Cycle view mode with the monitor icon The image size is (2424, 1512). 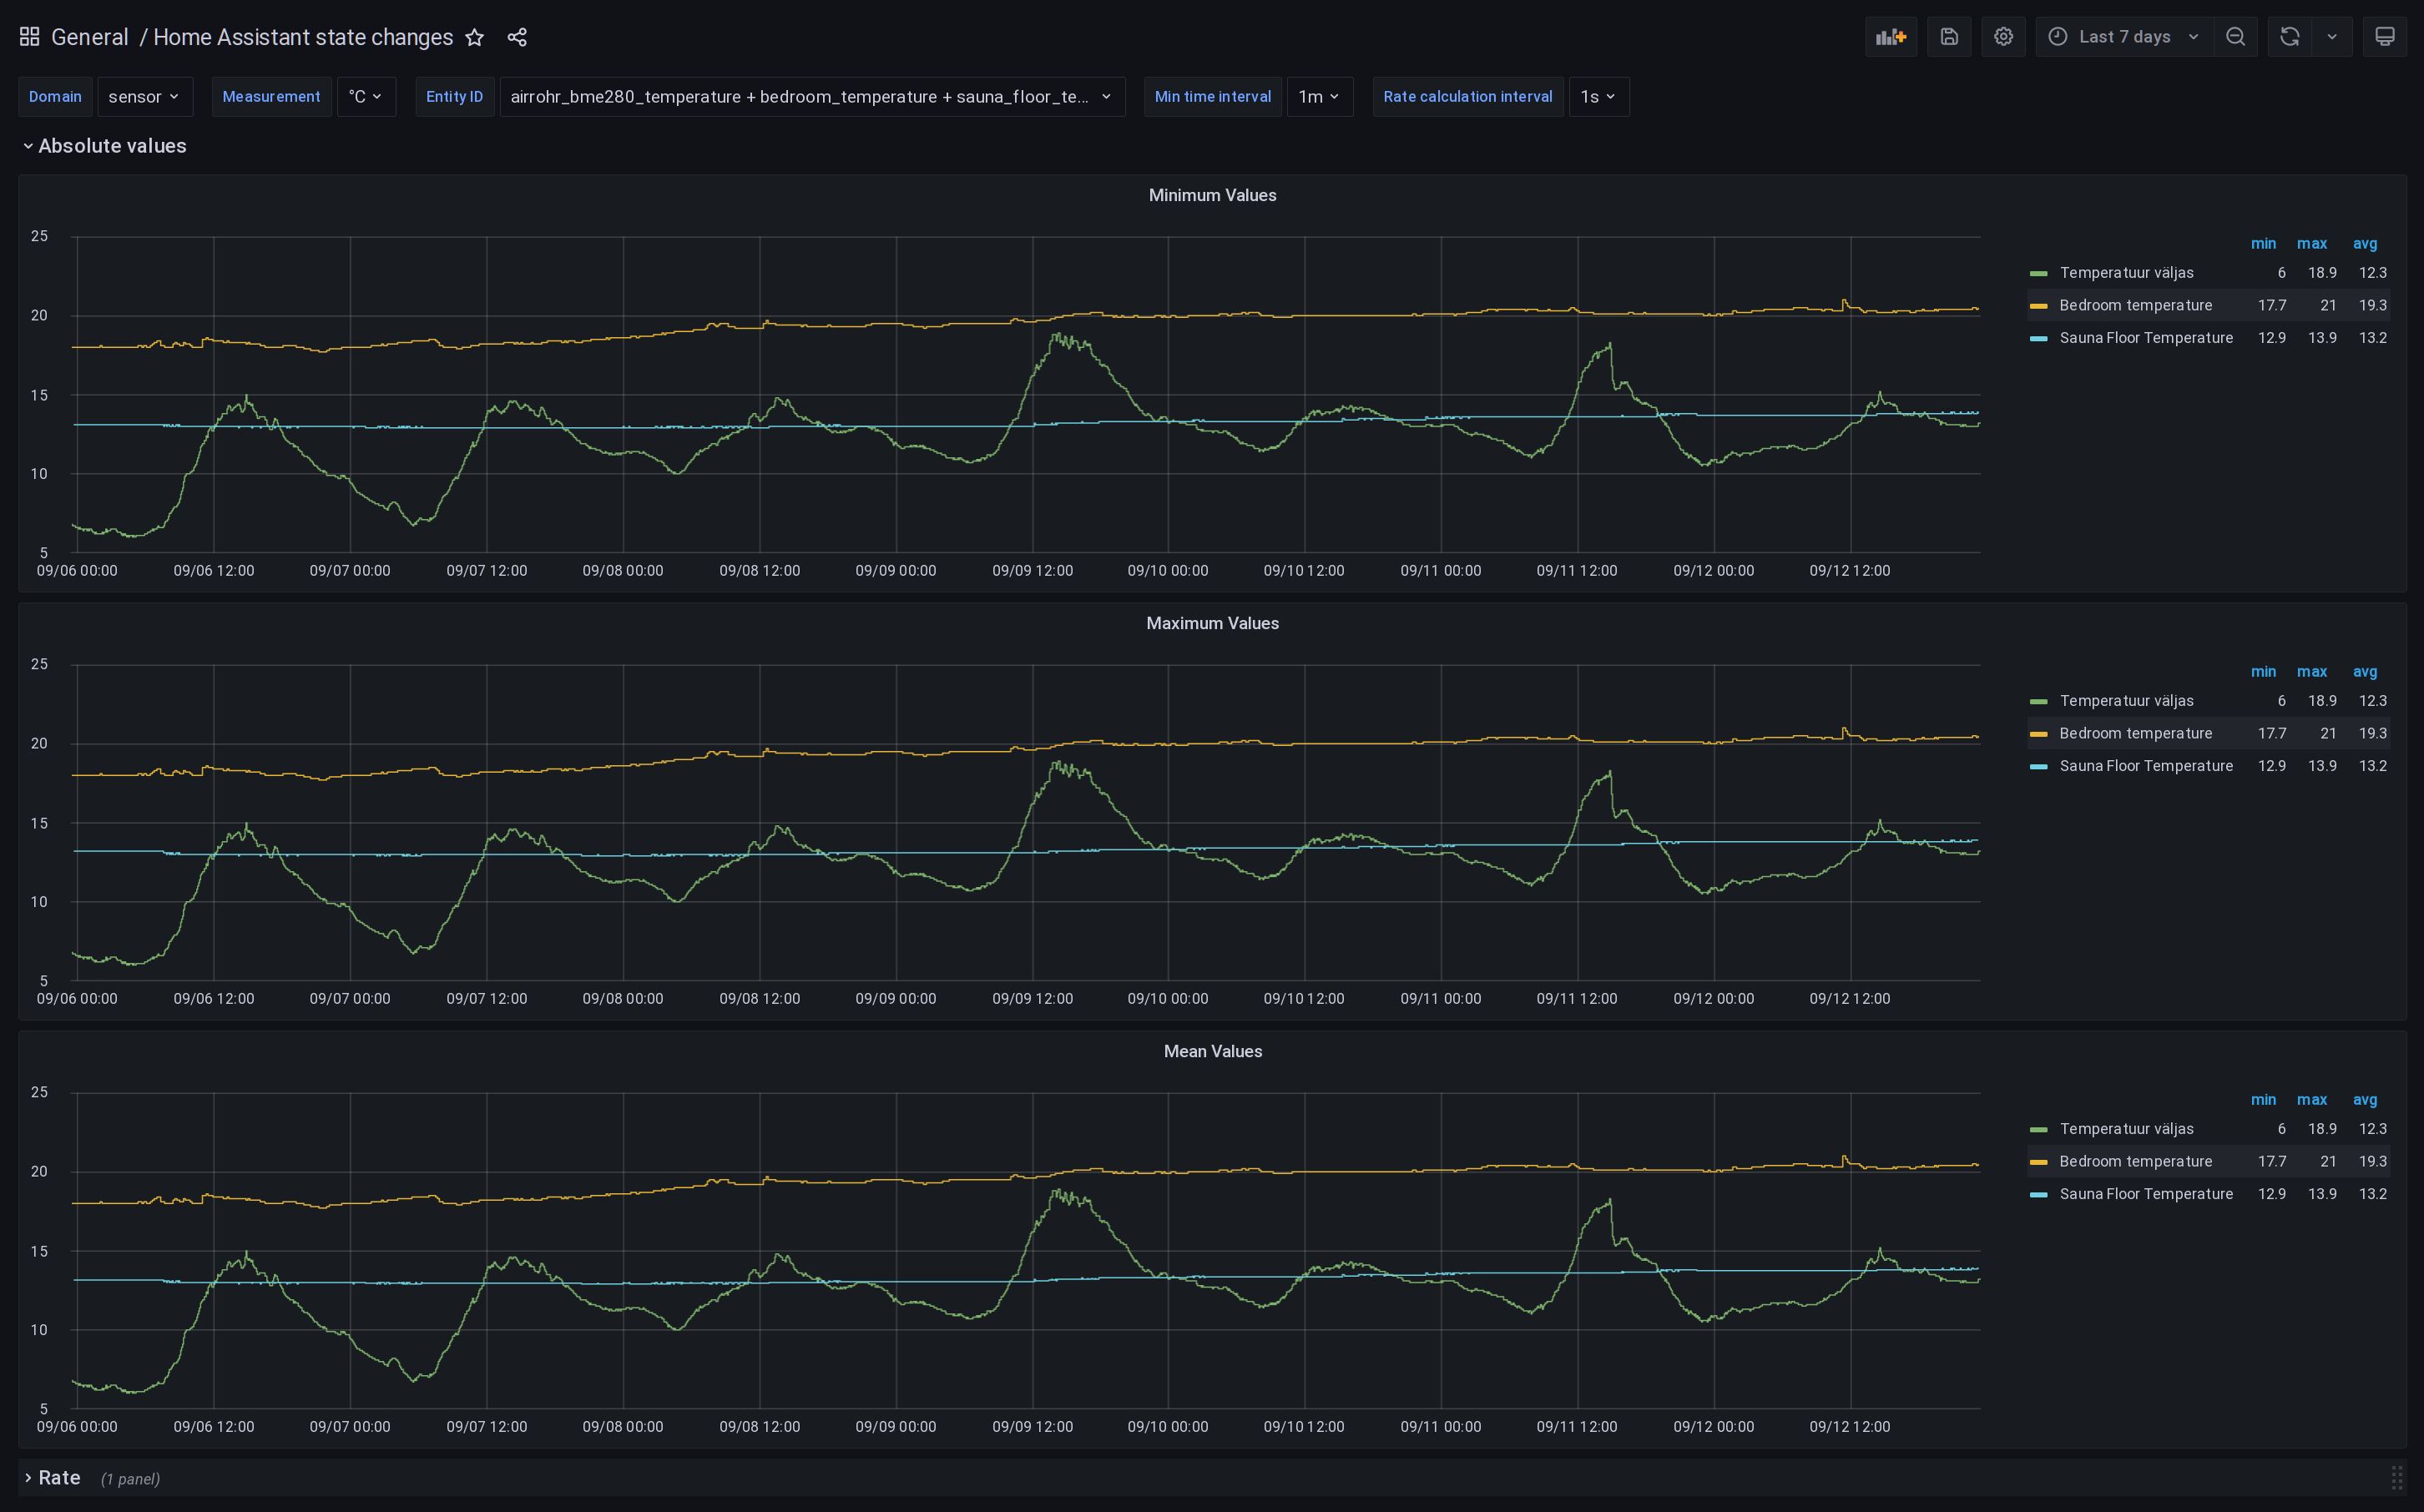[x=2384, y=37]
